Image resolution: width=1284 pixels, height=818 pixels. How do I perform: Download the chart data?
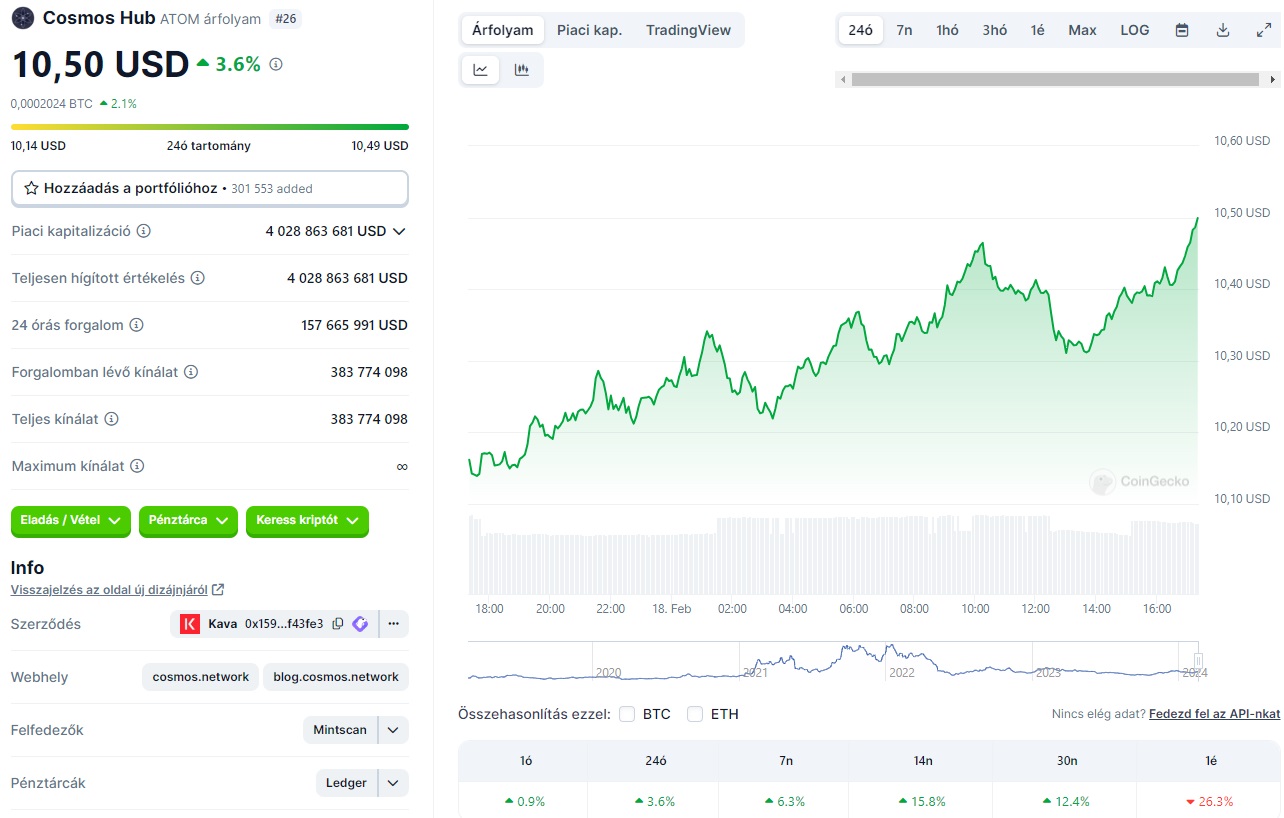coord(1223,30)
